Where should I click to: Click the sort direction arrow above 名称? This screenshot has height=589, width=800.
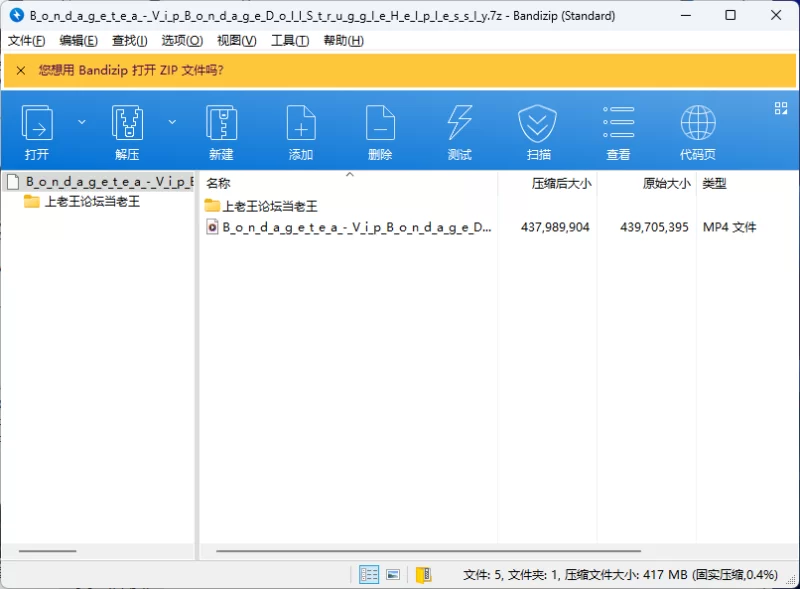(349, 175)
